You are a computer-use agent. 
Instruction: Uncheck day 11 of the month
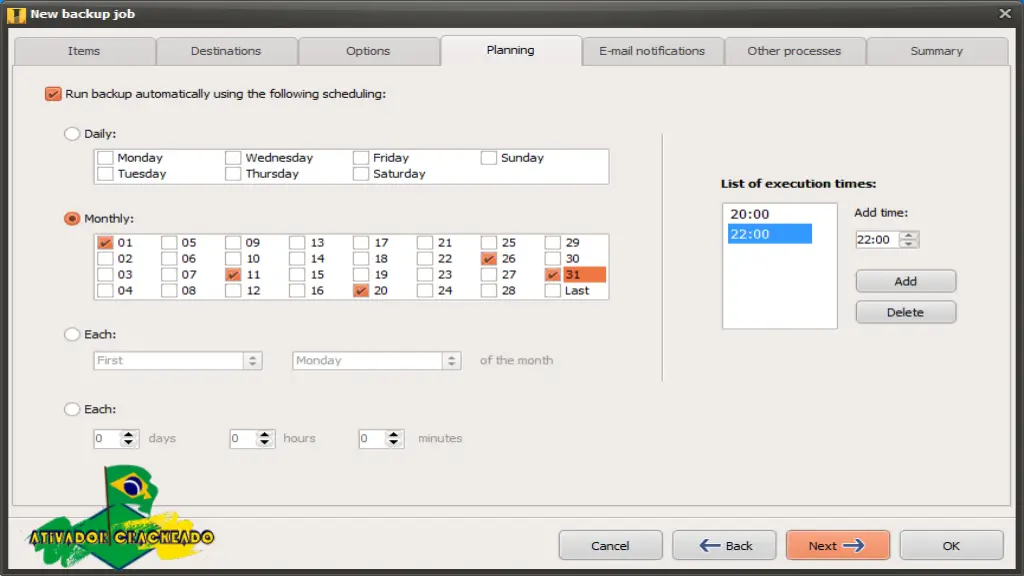233,275
